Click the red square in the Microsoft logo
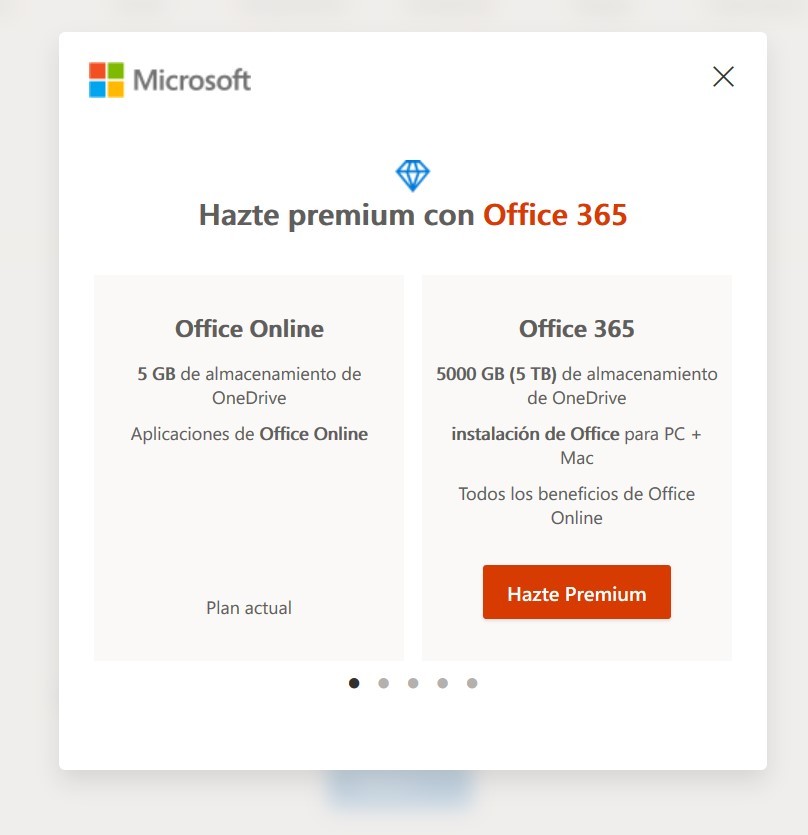Screen dimensions: 808x835 [x=97, y=70]
